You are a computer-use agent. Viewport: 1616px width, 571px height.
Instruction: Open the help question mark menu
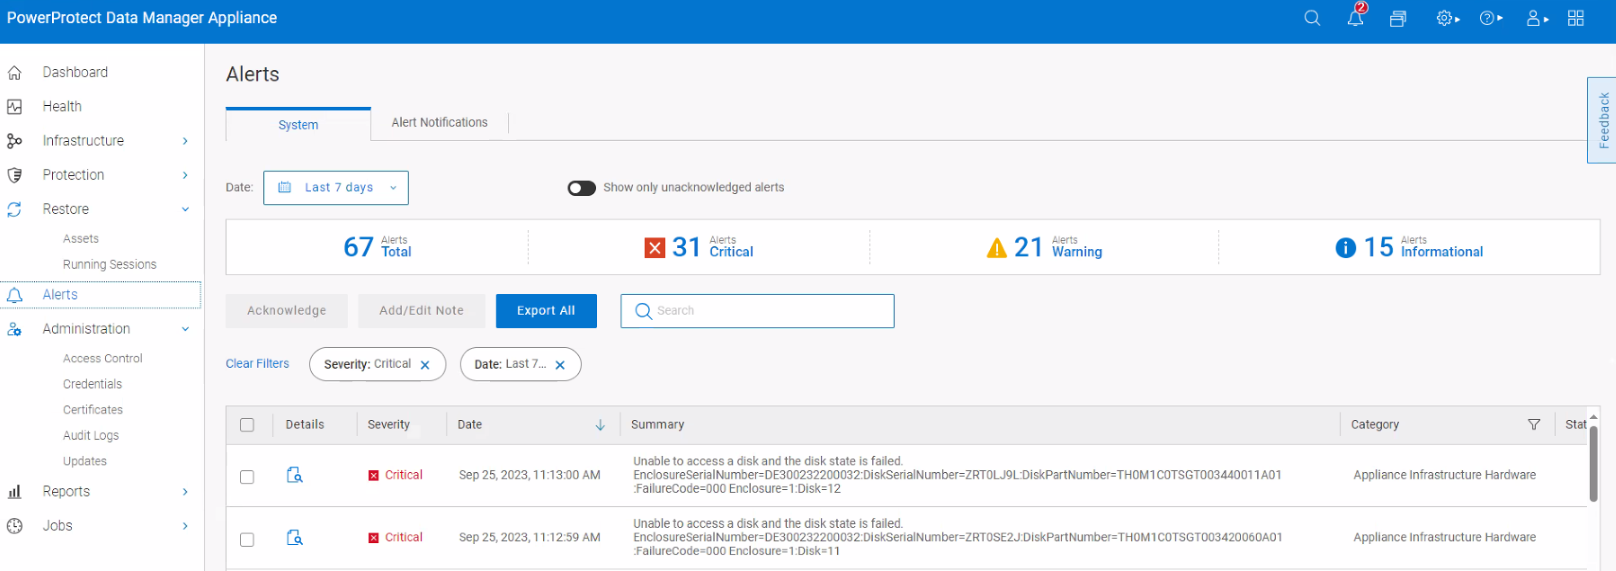pos(1490,19)
